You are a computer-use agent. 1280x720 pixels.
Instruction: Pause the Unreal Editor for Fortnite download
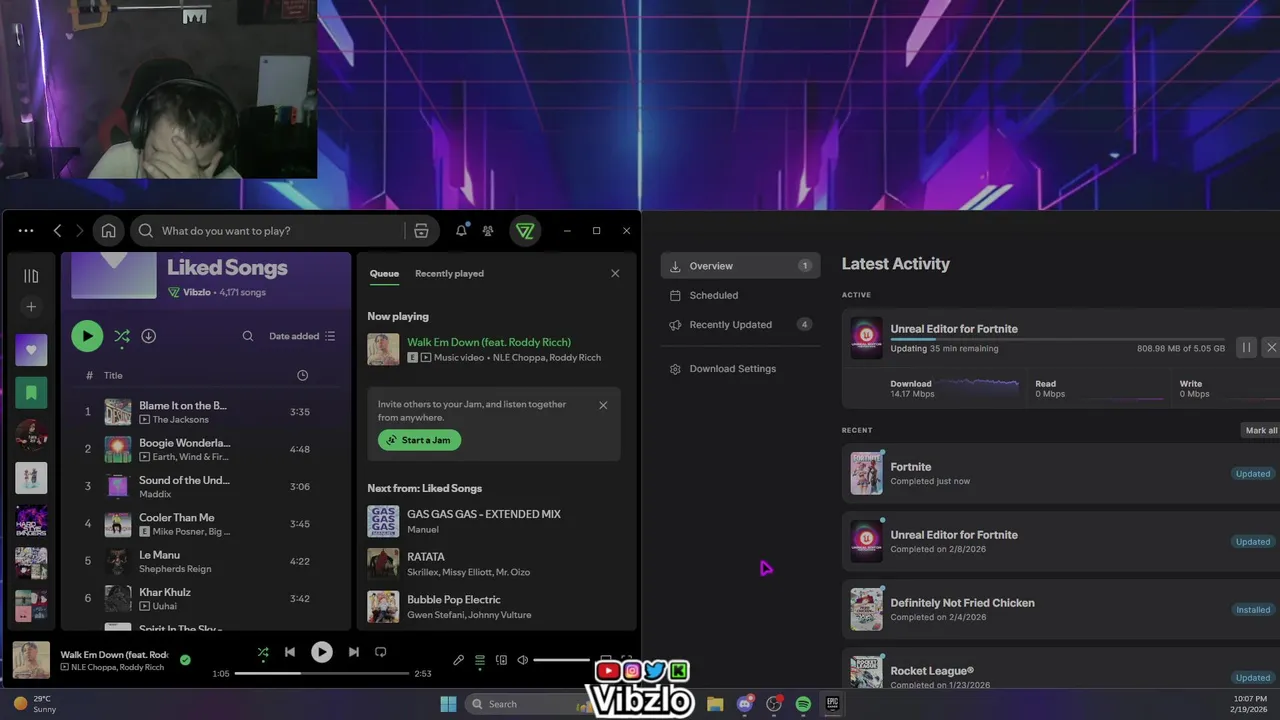pyautogui.click(x=1246, y=347)
